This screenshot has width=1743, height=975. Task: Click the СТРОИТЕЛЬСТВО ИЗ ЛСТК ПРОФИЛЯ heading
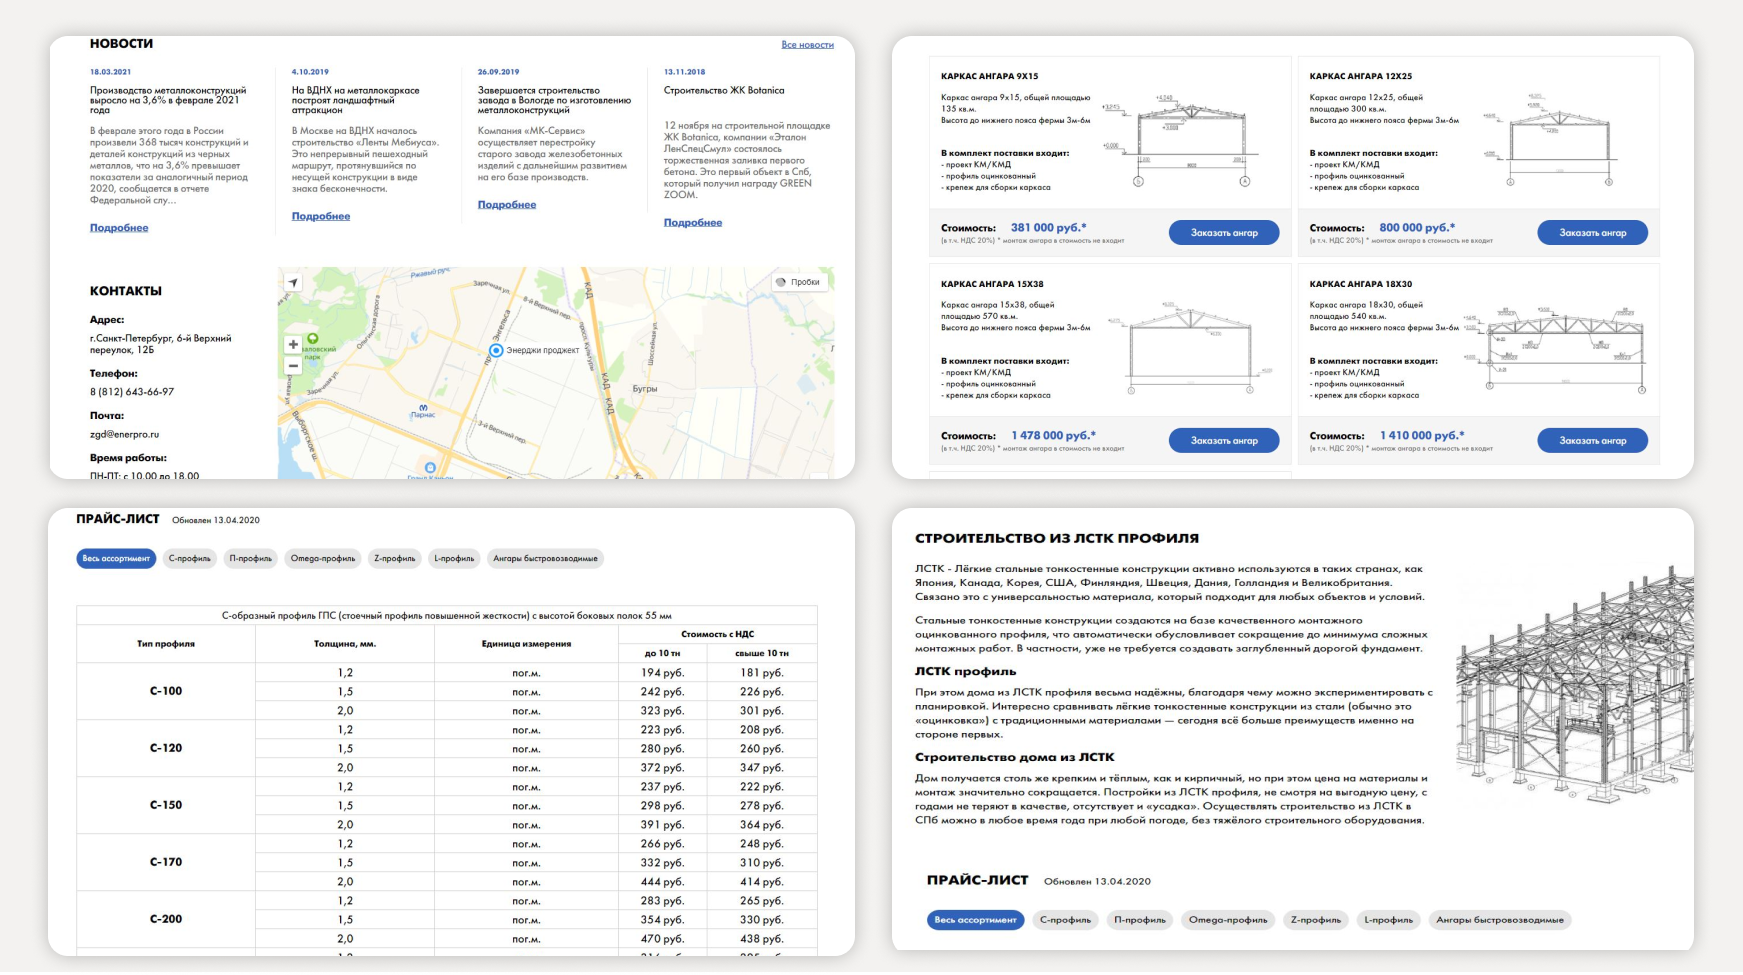tap(1057, 538)
